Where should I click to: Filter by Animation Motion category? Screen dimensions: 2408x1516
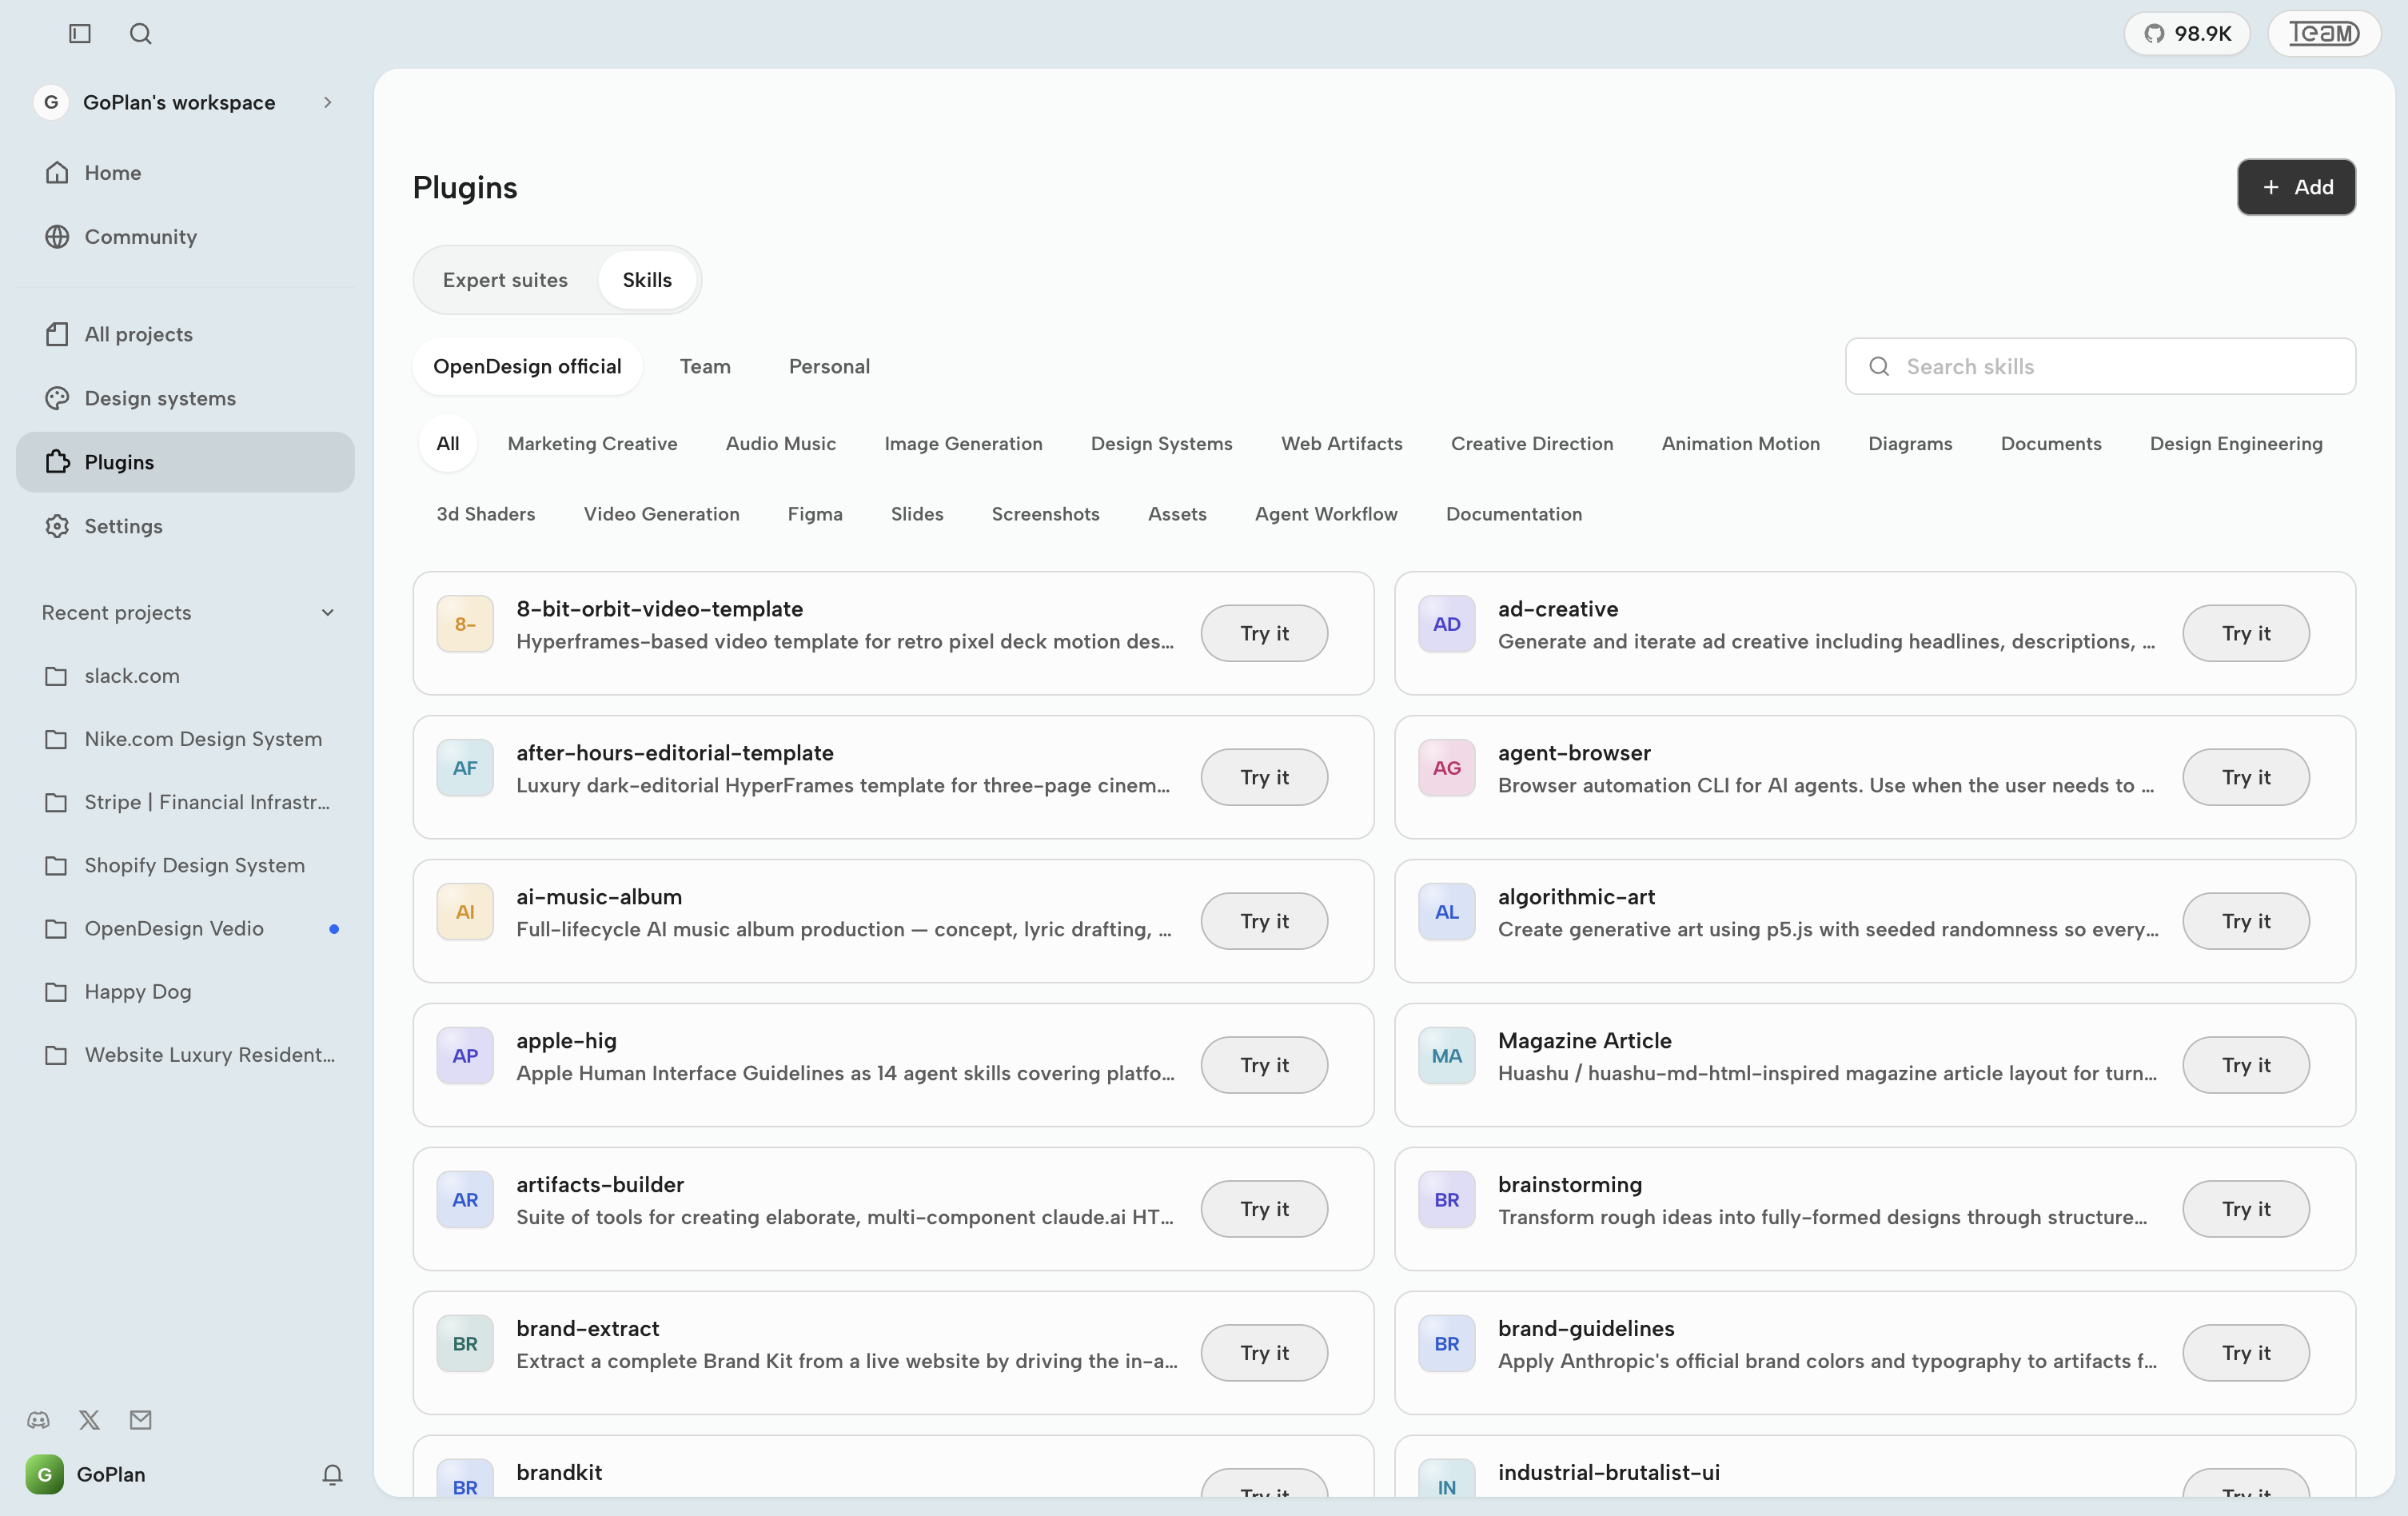(1741, 443)
